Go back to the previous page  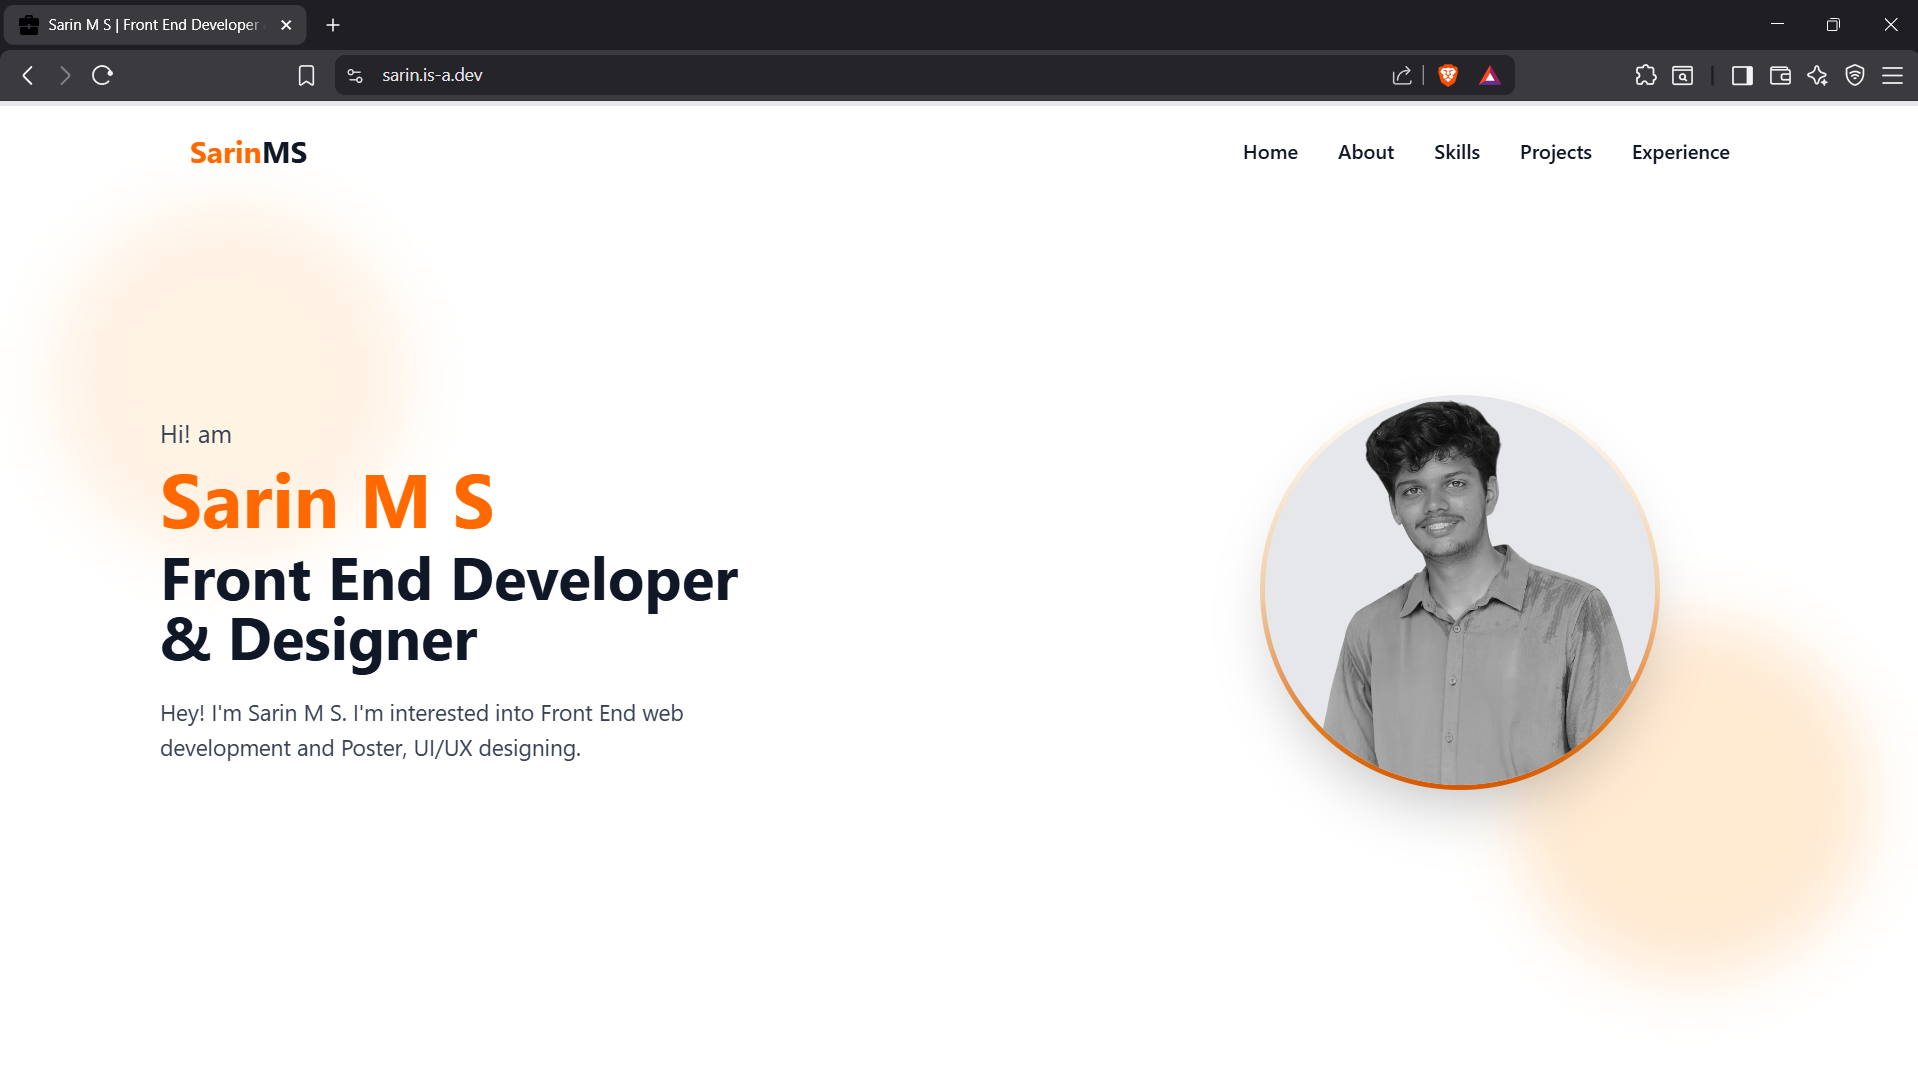click(x=28, y=75)
